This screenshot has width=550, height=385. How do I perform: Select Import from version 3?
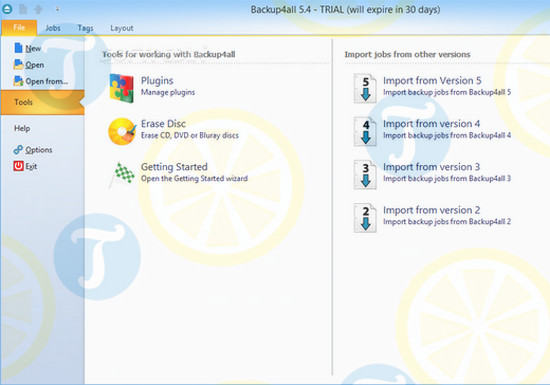[431, 167]
